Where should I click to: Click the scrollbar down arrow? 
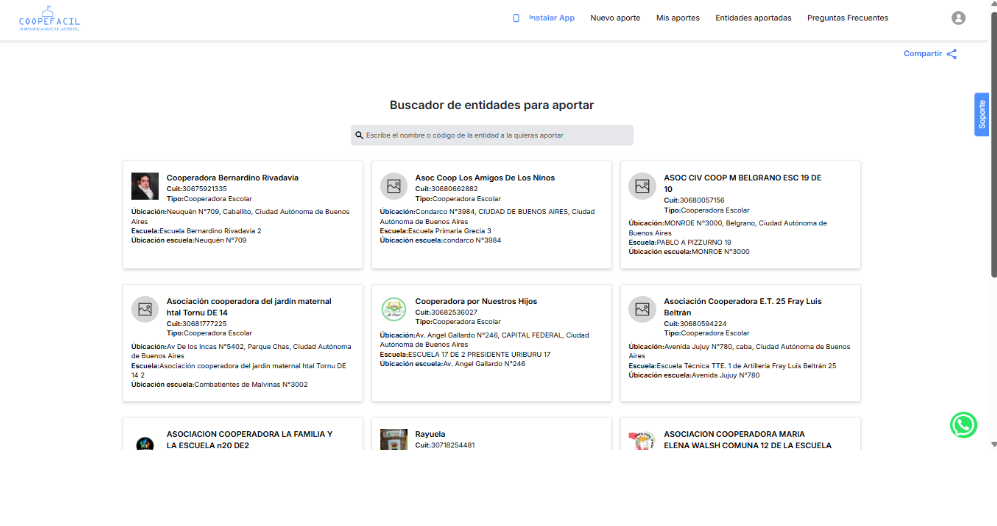tap(993, 443)
